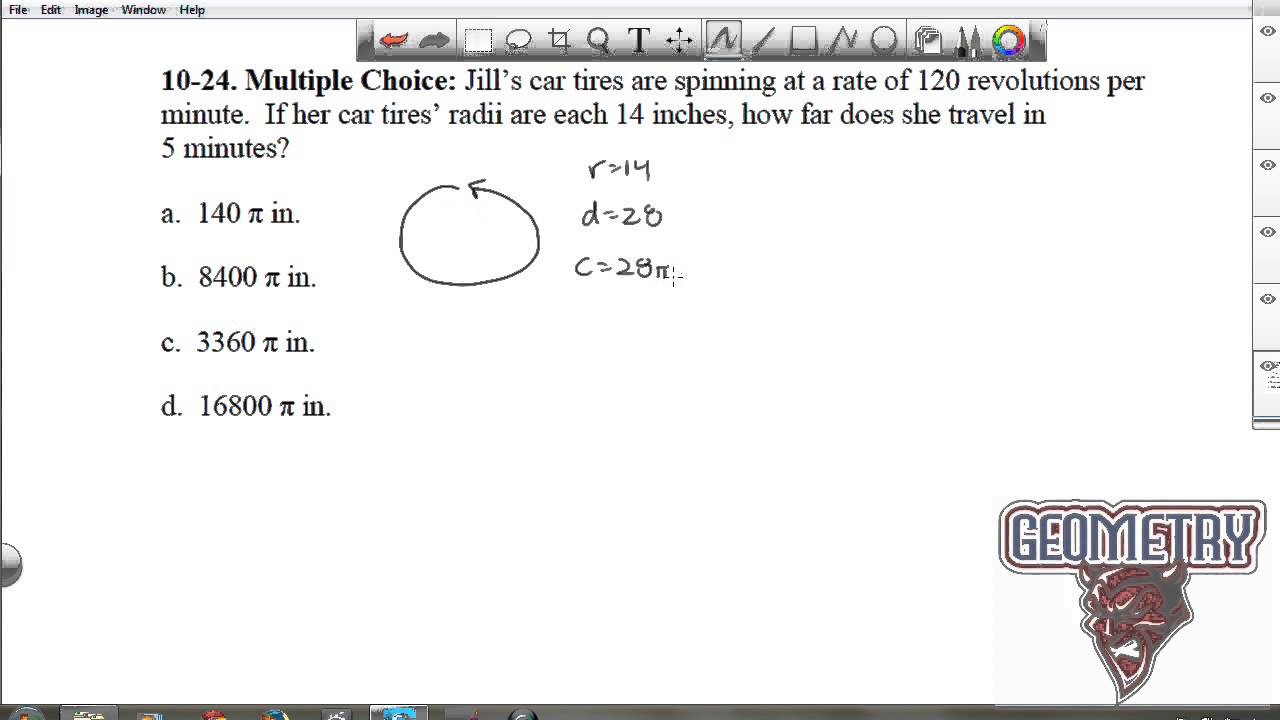
Task: Open the color wheel picker
Action: coord(1009,41)
